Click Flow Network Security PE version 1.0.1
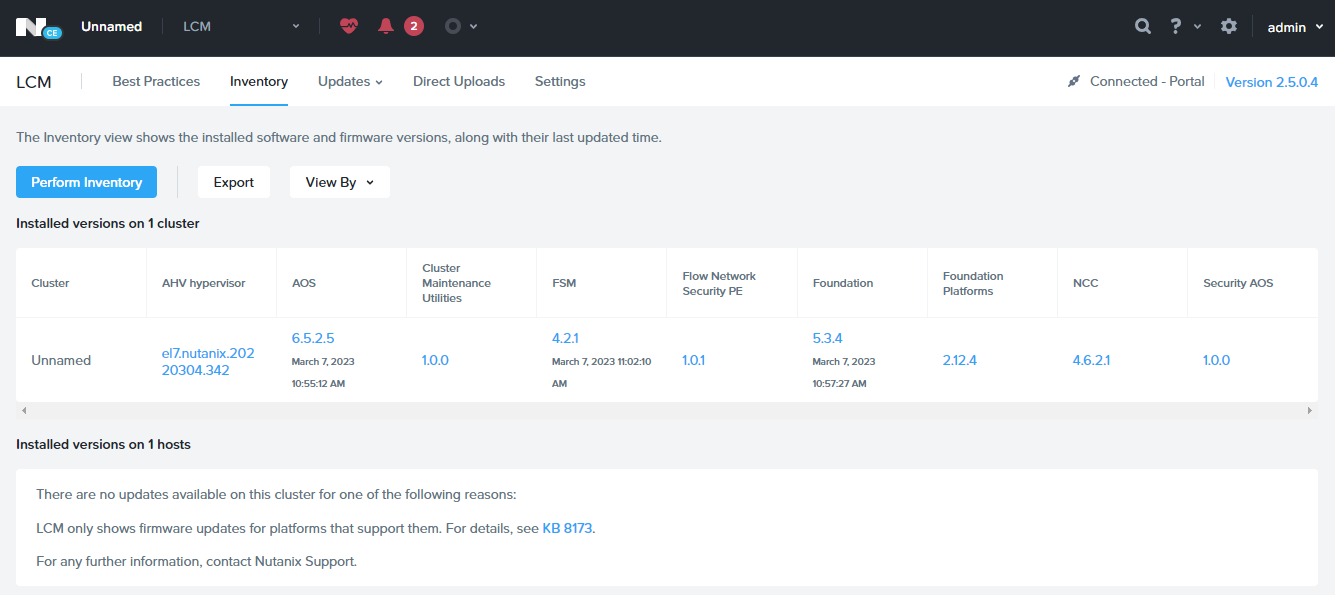 click(x=693, y=360)
